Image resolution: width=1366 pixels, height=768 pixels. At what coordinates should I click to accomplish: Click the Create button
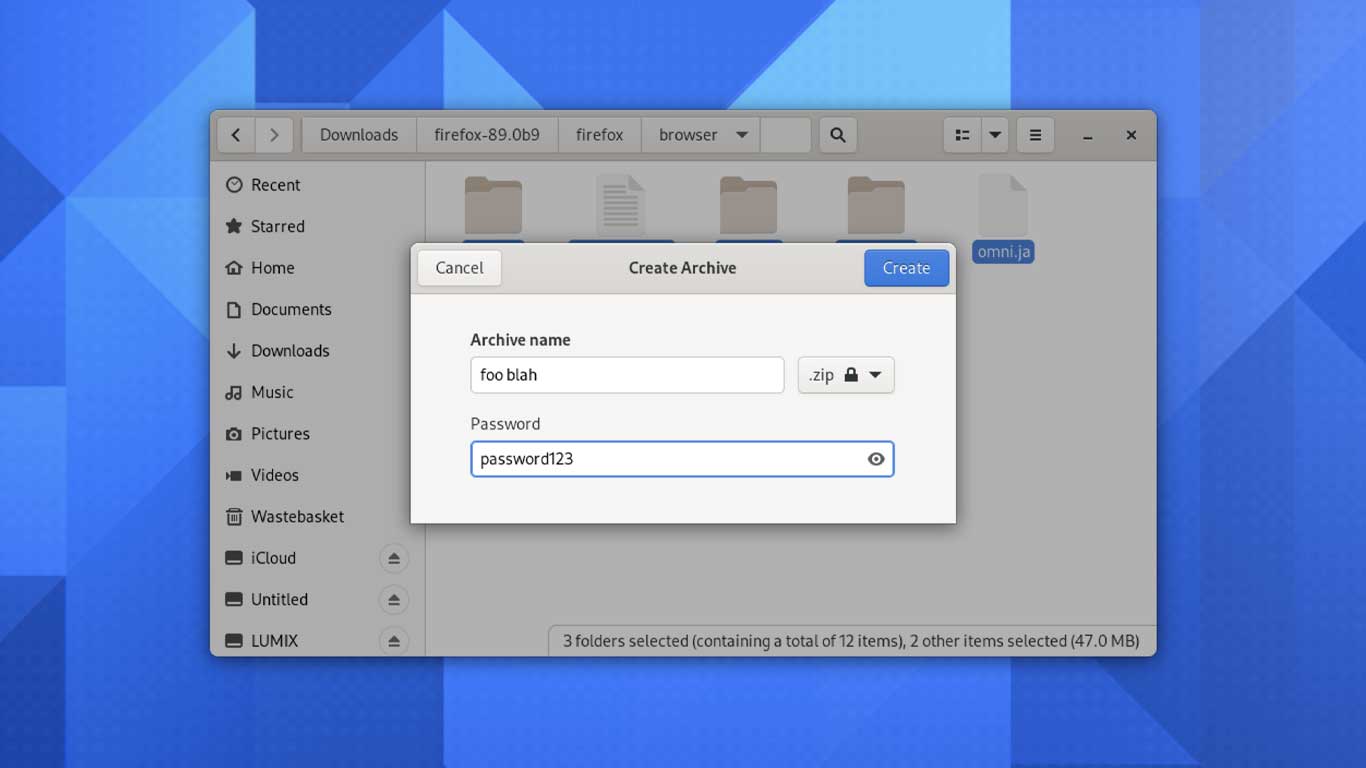tap(906, 268)
